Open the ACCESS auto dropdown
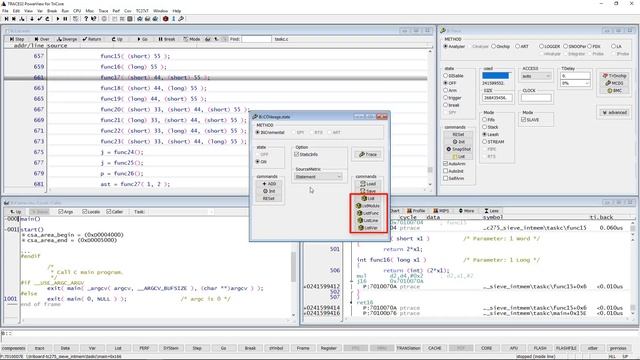Screen dimensions: 640x360 (536, 76)
